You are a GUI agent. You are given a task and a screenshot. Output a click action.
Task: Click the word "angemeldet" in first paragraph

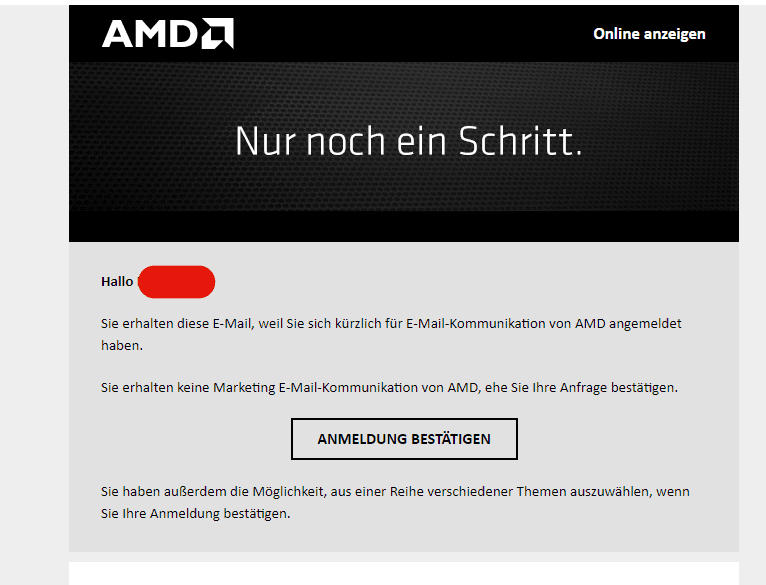645,324
